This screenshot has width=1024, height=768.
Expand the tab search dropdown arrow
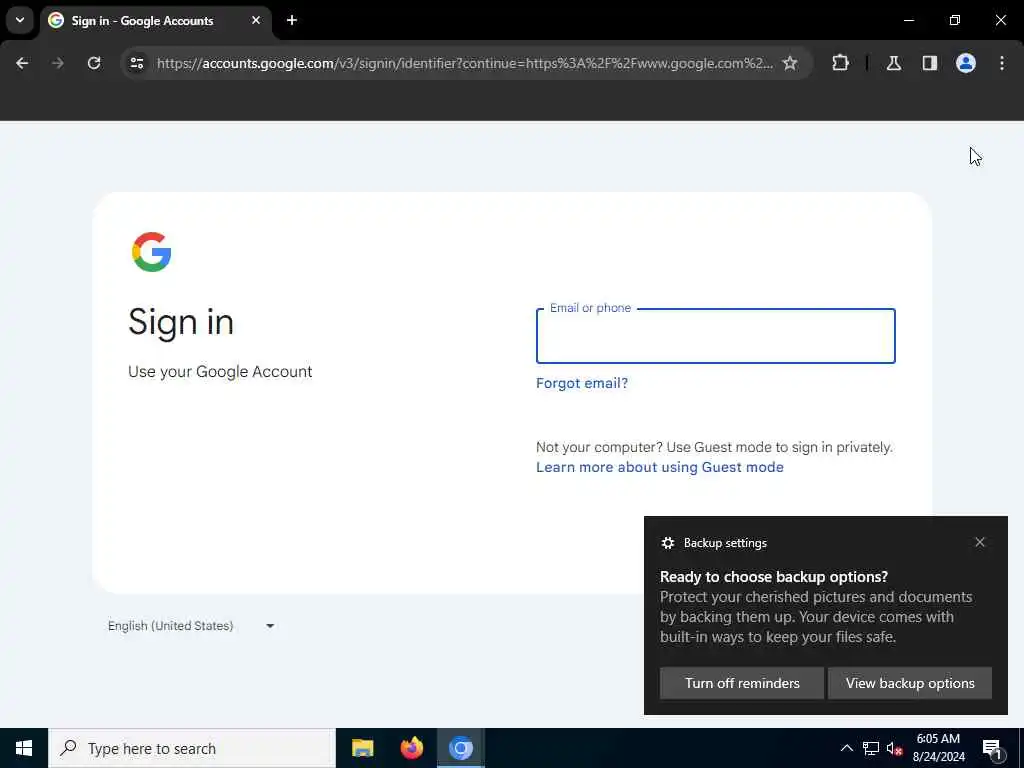click(x=20, y=20)
